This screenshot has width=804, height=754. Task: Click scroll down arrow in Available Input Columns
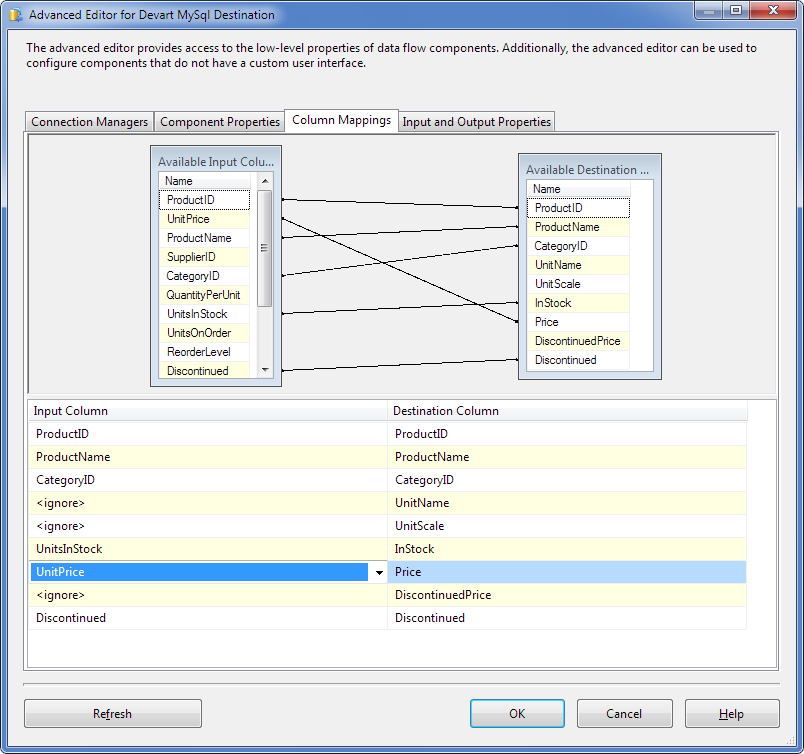[x=265, y=370]
